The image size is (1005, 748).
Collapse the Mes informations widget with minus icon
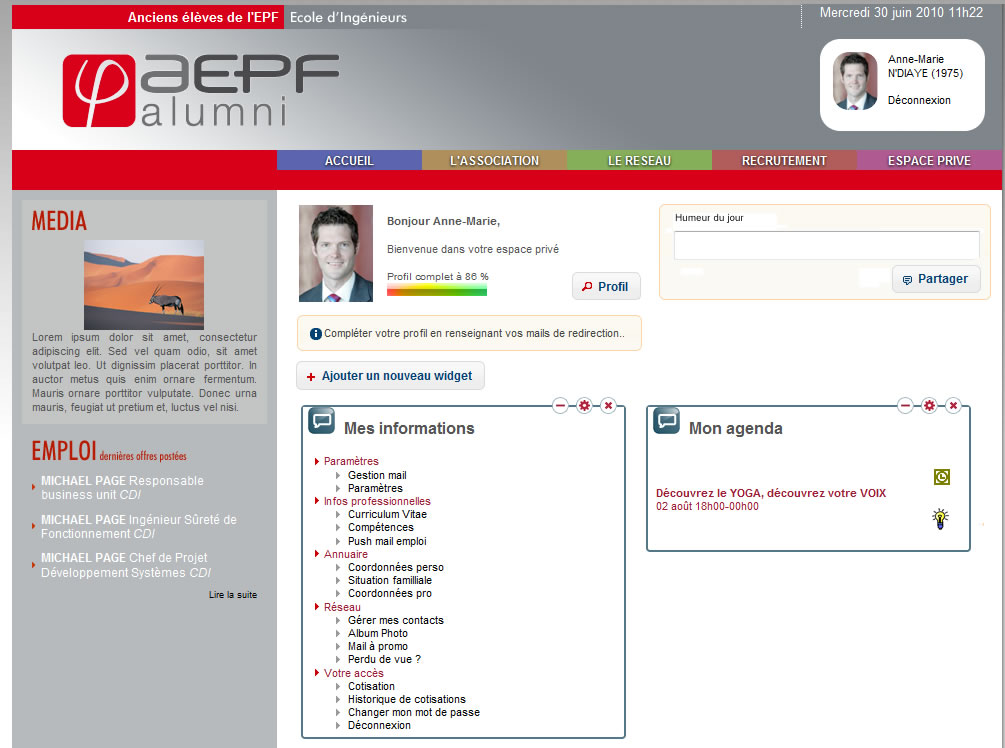[x=561, y=405]
